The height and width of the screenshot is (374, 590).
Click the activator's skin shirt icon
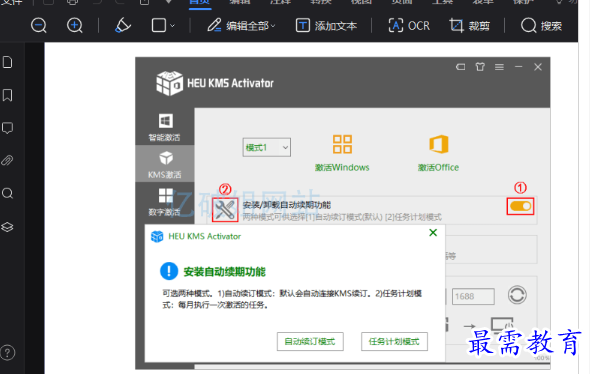[480, 67]
